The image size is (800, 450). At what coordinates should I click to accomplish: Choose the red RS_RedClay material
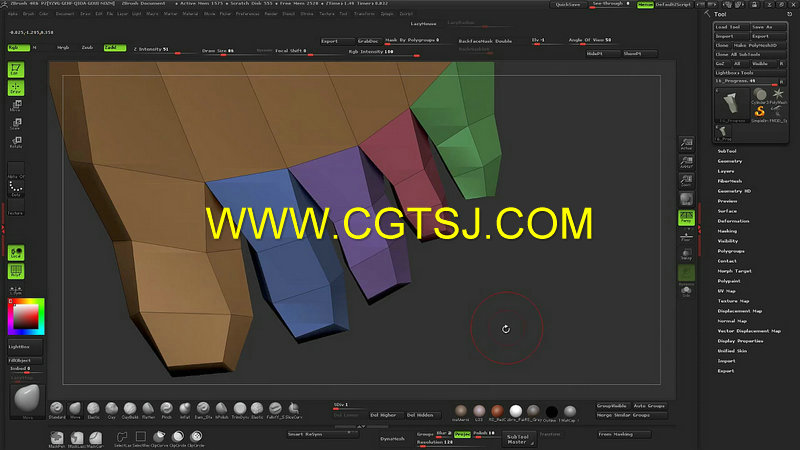tap(497, 412)
